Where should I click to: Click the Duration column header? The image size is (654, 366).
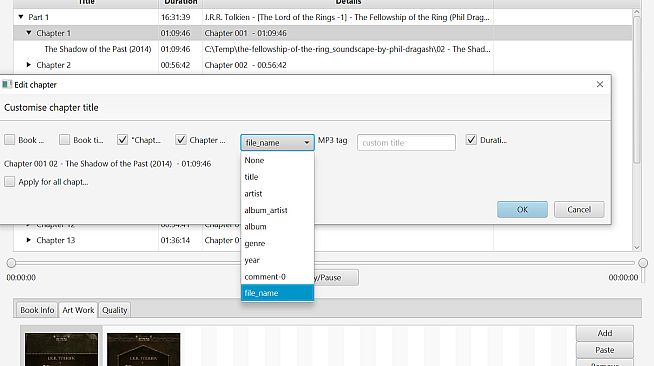point(181,3)
